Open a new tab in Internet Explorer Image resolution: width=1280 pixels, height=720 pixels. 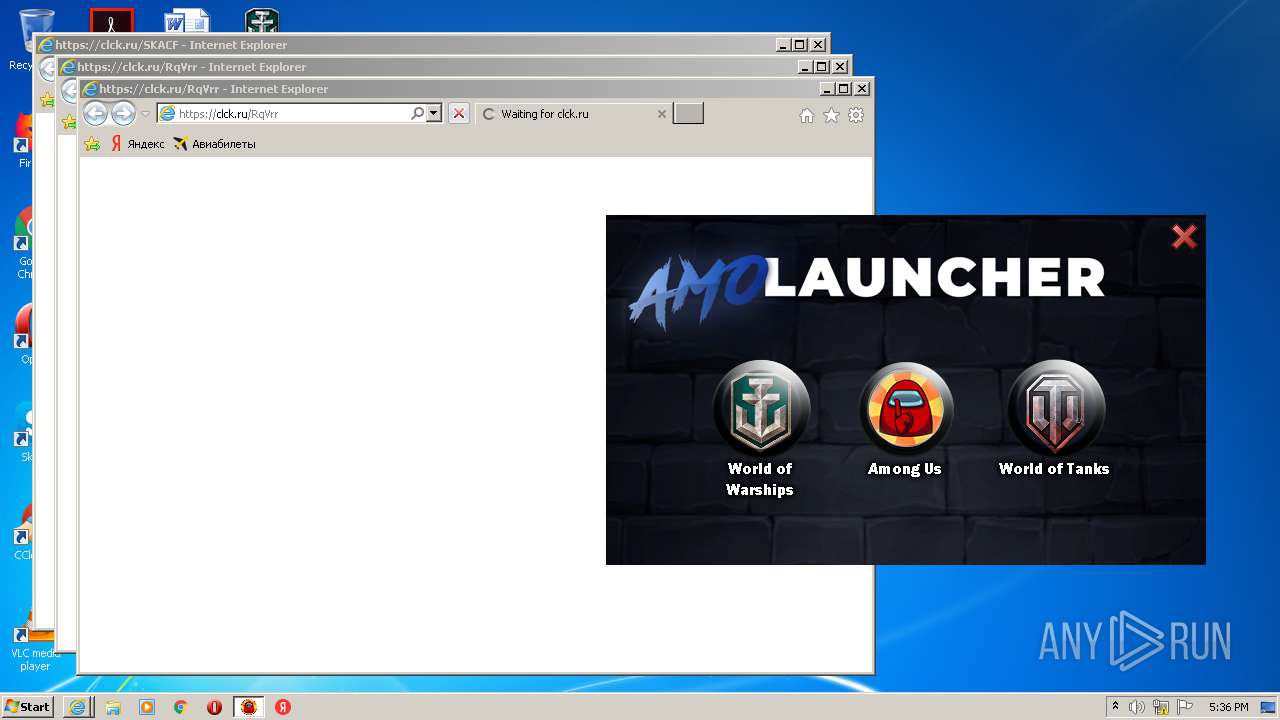pos(688,114)
